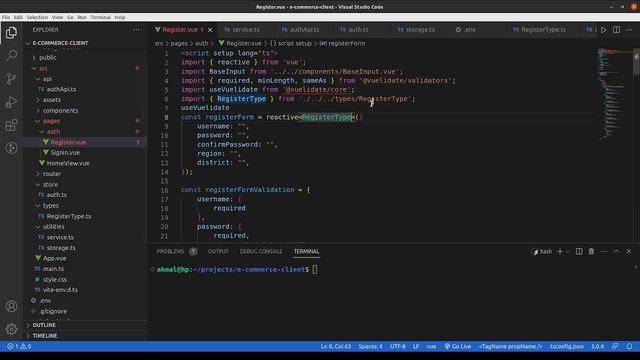Close the Register.vue editor tab
640x360 pixels.
pos(210,30)
